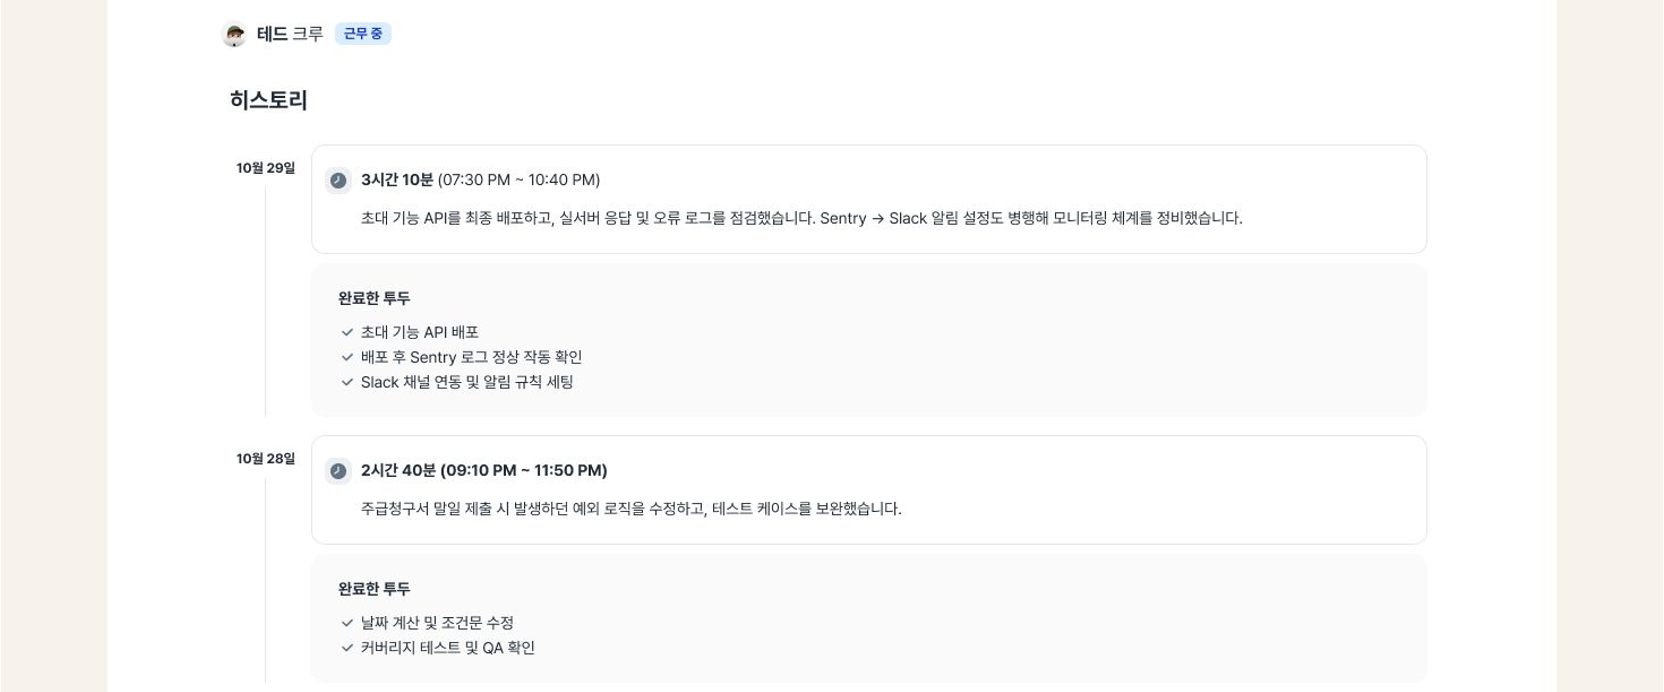Click the checkmark beside Slack 채널 연동 및 알림 규칙 세팅
Image resolution: width=1664 pixels, height=692 pixels.
click(x=345, y=382)
